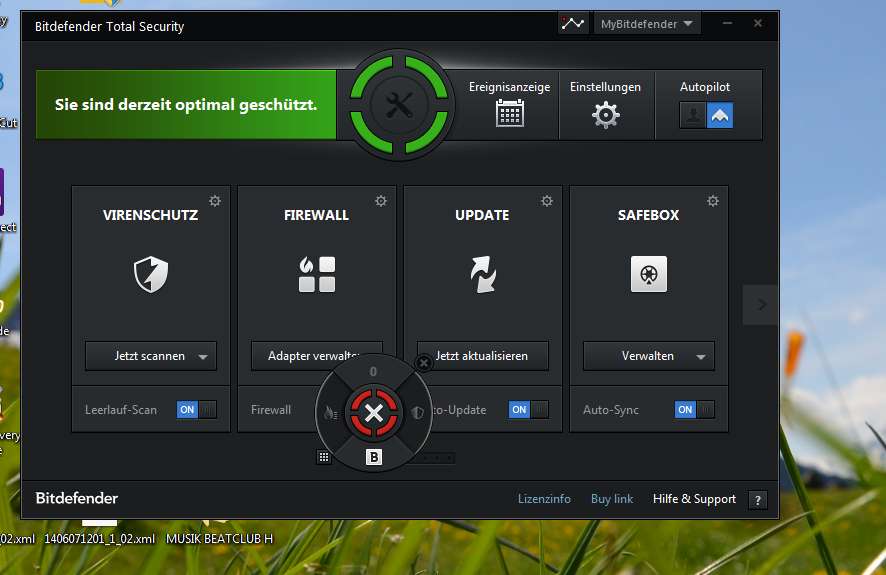Expand Jetzt scannen dropdown arrow
The image size is (886, 575).
click(x=203, y=357)
